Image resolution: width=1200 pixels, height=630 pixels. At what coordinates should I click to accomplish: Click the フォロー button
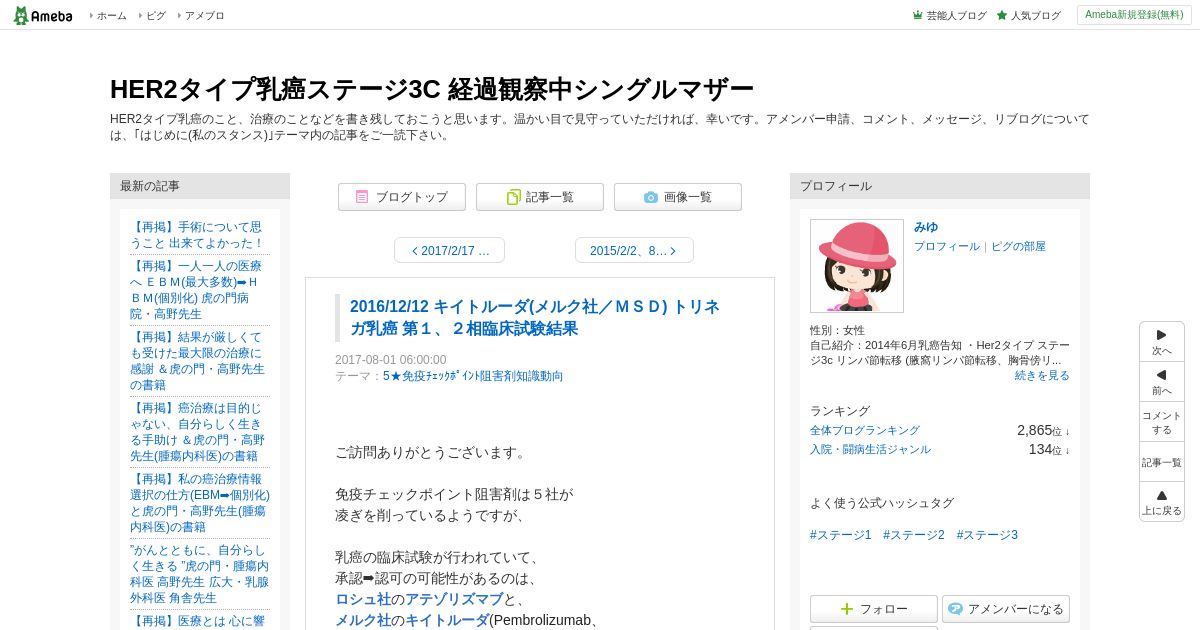[874, 609]
